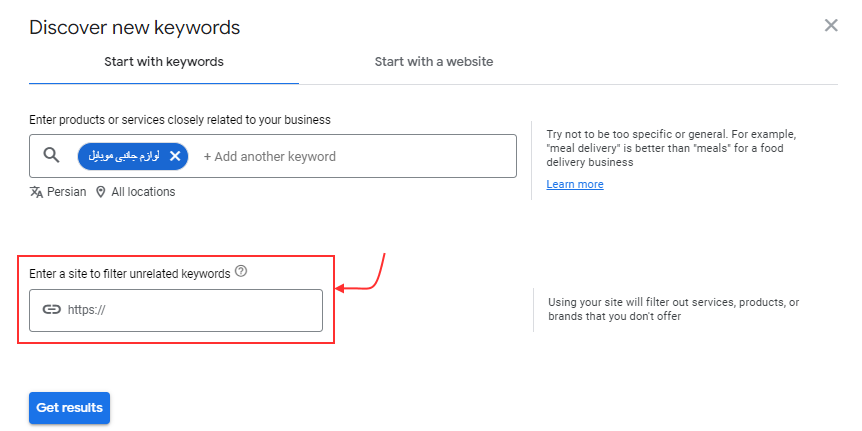Click the Enter a site to filter label

pyautogui.click(x=130, y=273)
